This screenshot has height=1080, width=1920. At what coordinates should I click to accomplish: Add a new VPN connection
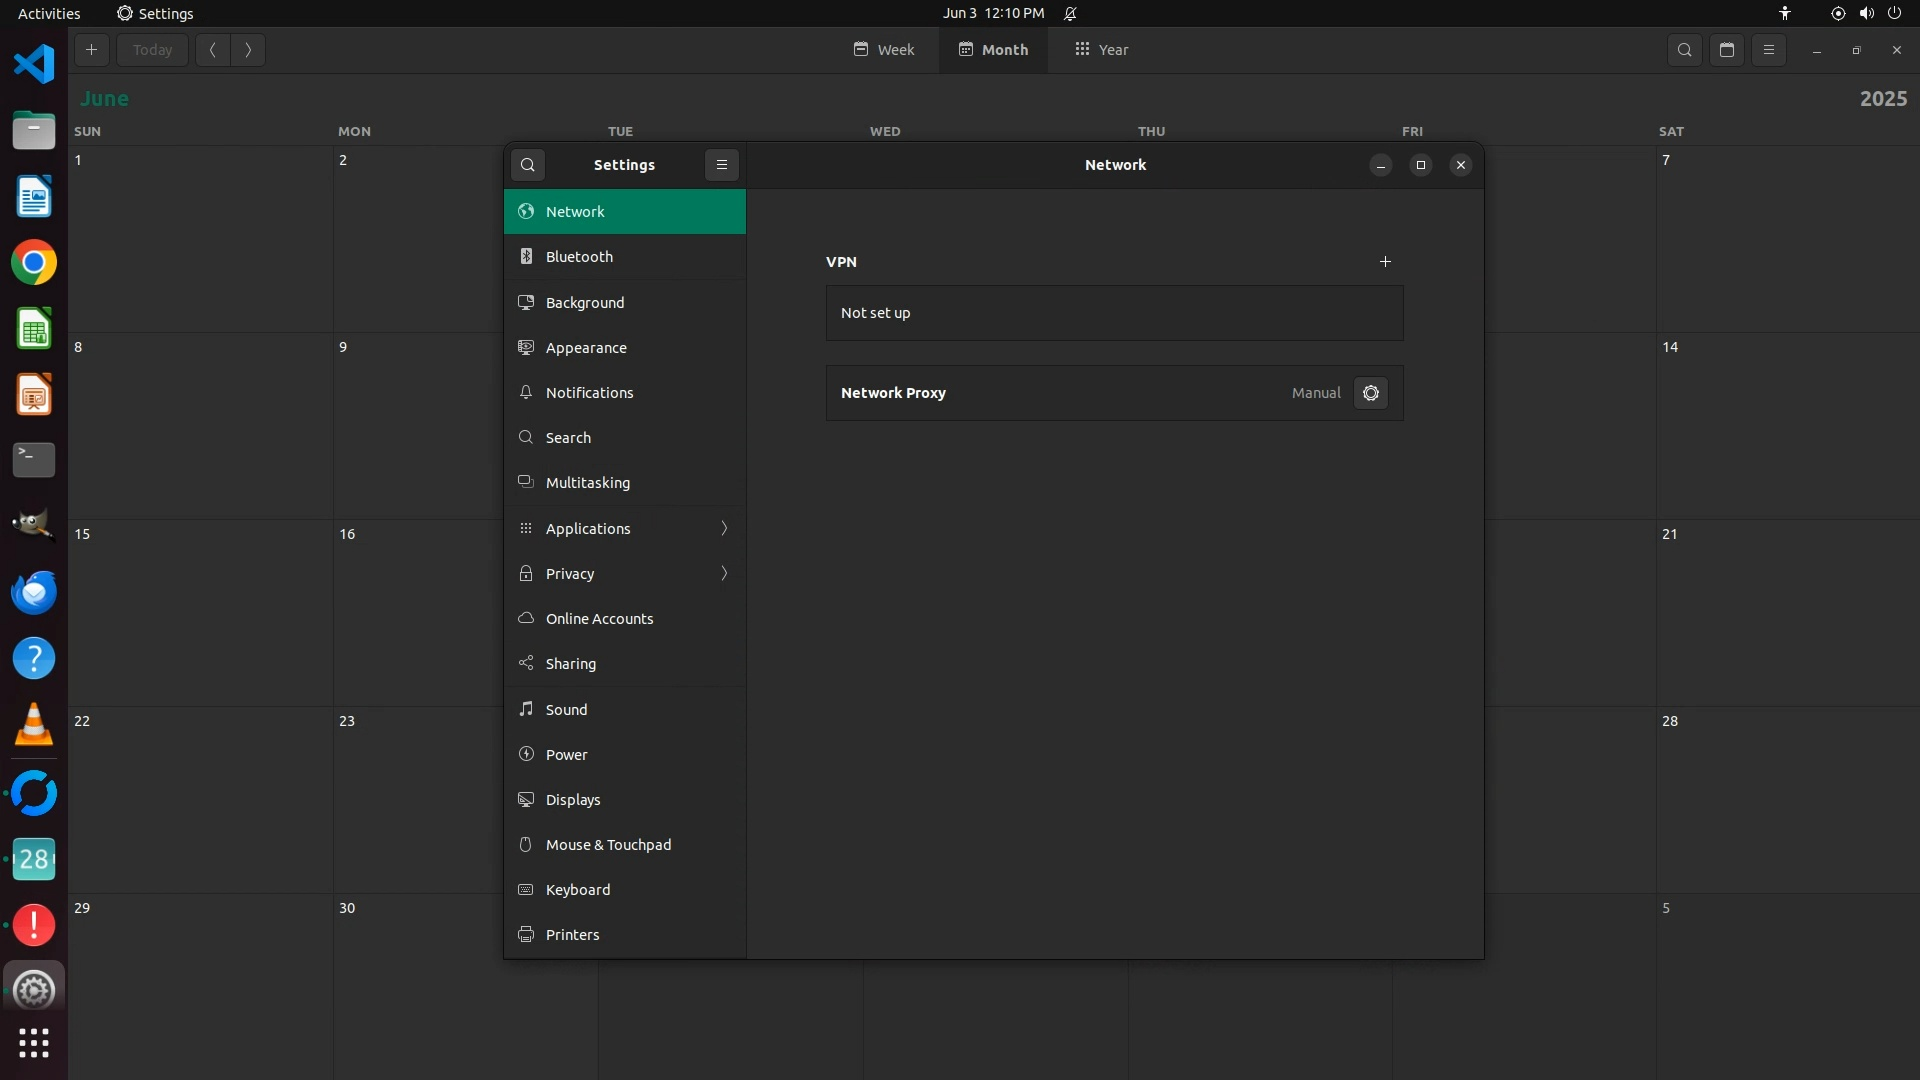pyautogui.click(x=1385, y=262)
